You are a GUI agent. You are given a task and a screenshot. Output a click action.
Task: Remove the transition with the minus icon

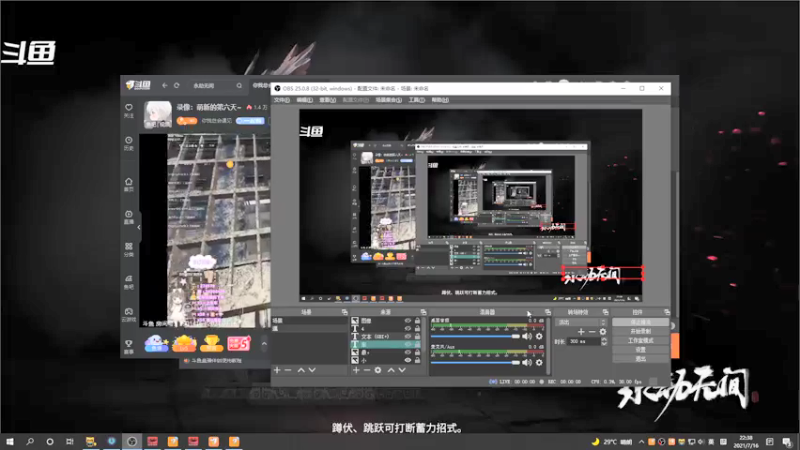(x=592, y=332)
